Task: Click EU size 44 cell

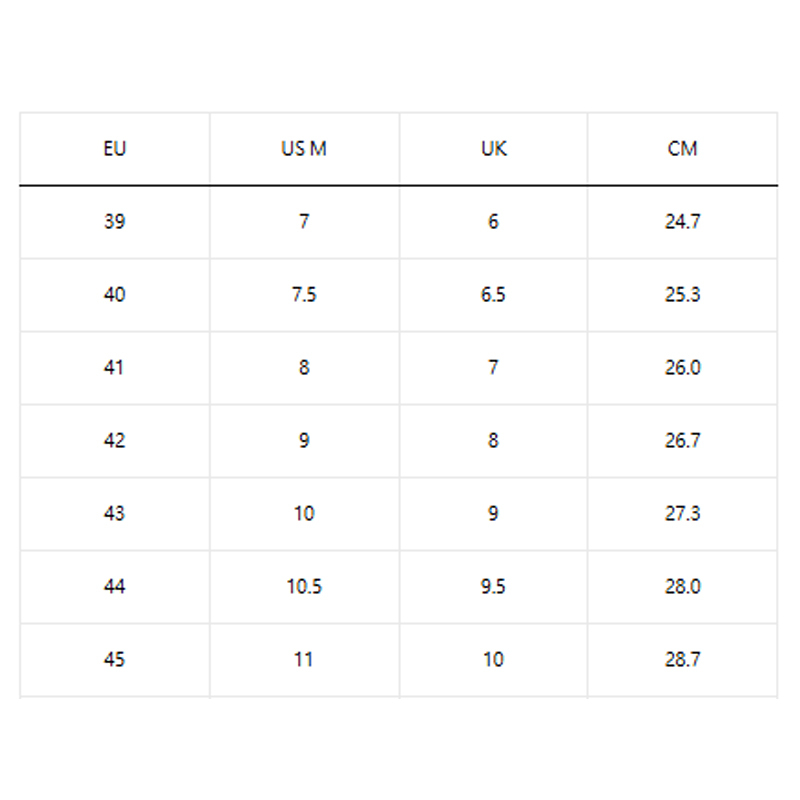Action: coord(115,587)
